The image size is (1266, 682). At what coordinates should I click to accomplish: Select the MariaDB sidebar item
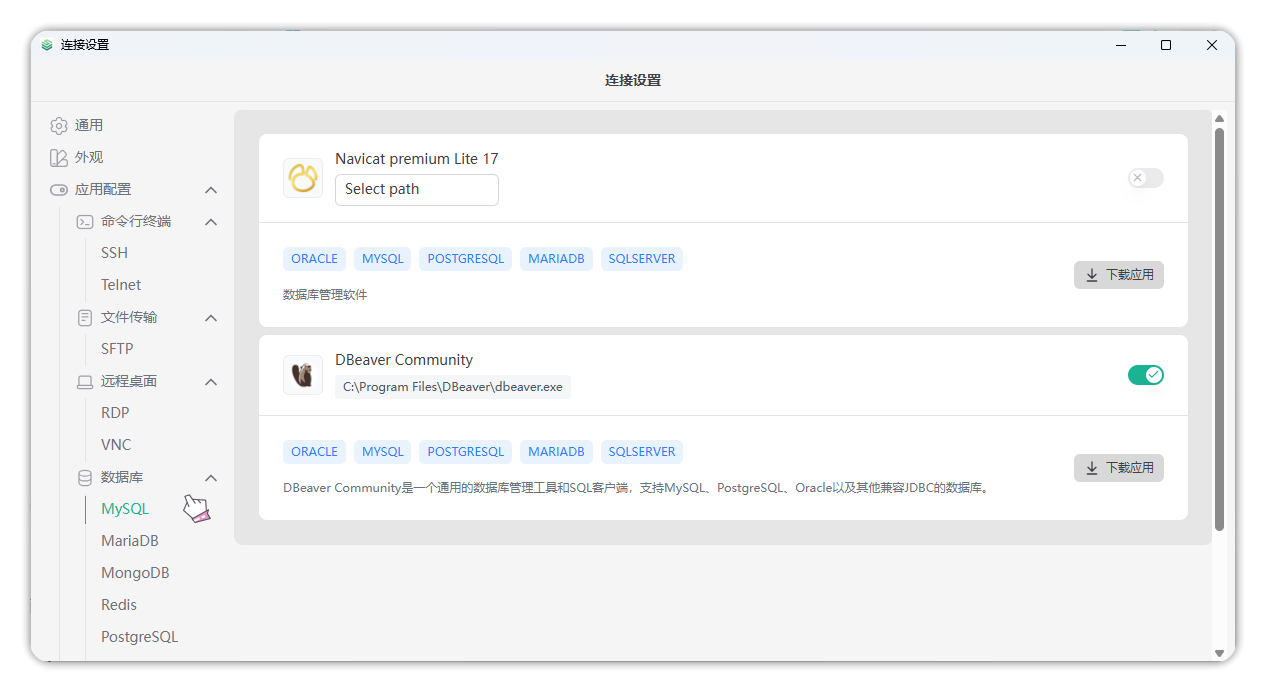tap(130, 541)
